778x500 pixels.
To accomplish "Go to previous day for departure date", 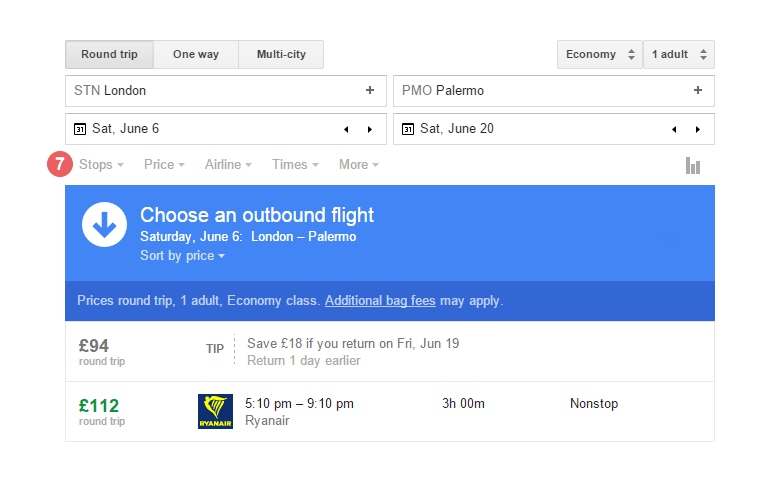I will pos(346,129).
